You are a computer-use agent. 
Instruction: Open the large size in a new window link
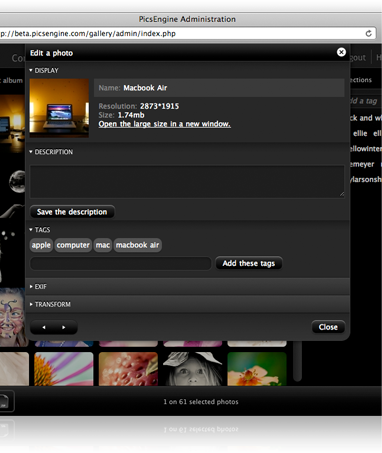pos(164,124)
